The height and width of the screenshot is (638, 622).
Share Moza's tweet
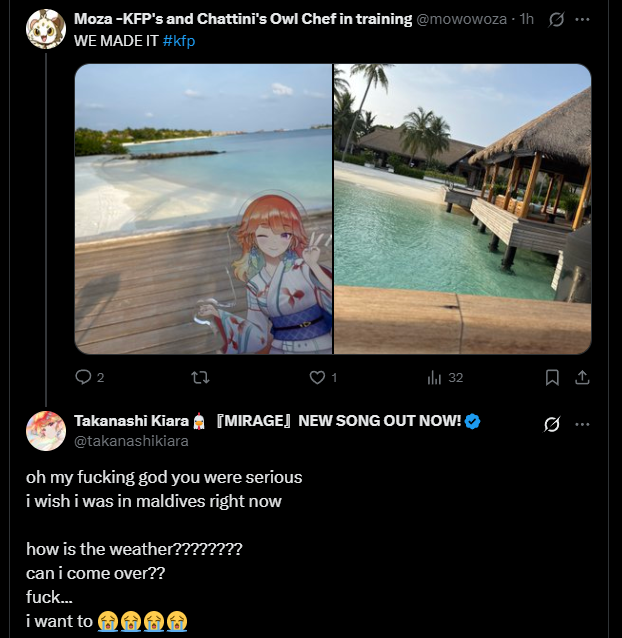(582, 377)
